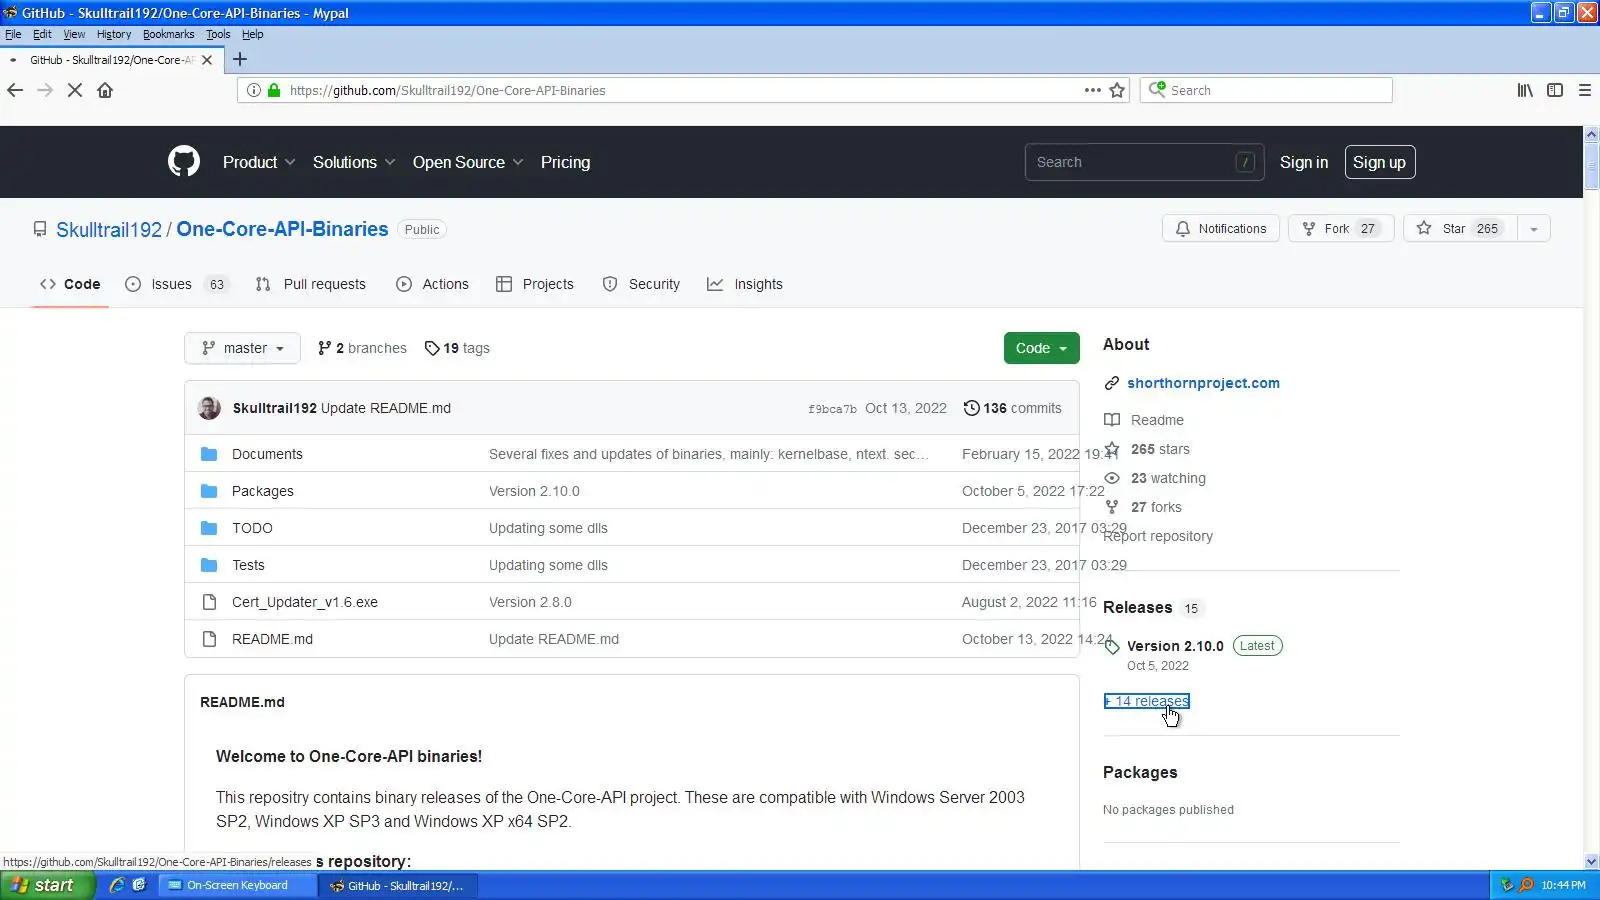1600x900 pixels.
Task: Star the repository with Star button
Action: (1460, 229)
